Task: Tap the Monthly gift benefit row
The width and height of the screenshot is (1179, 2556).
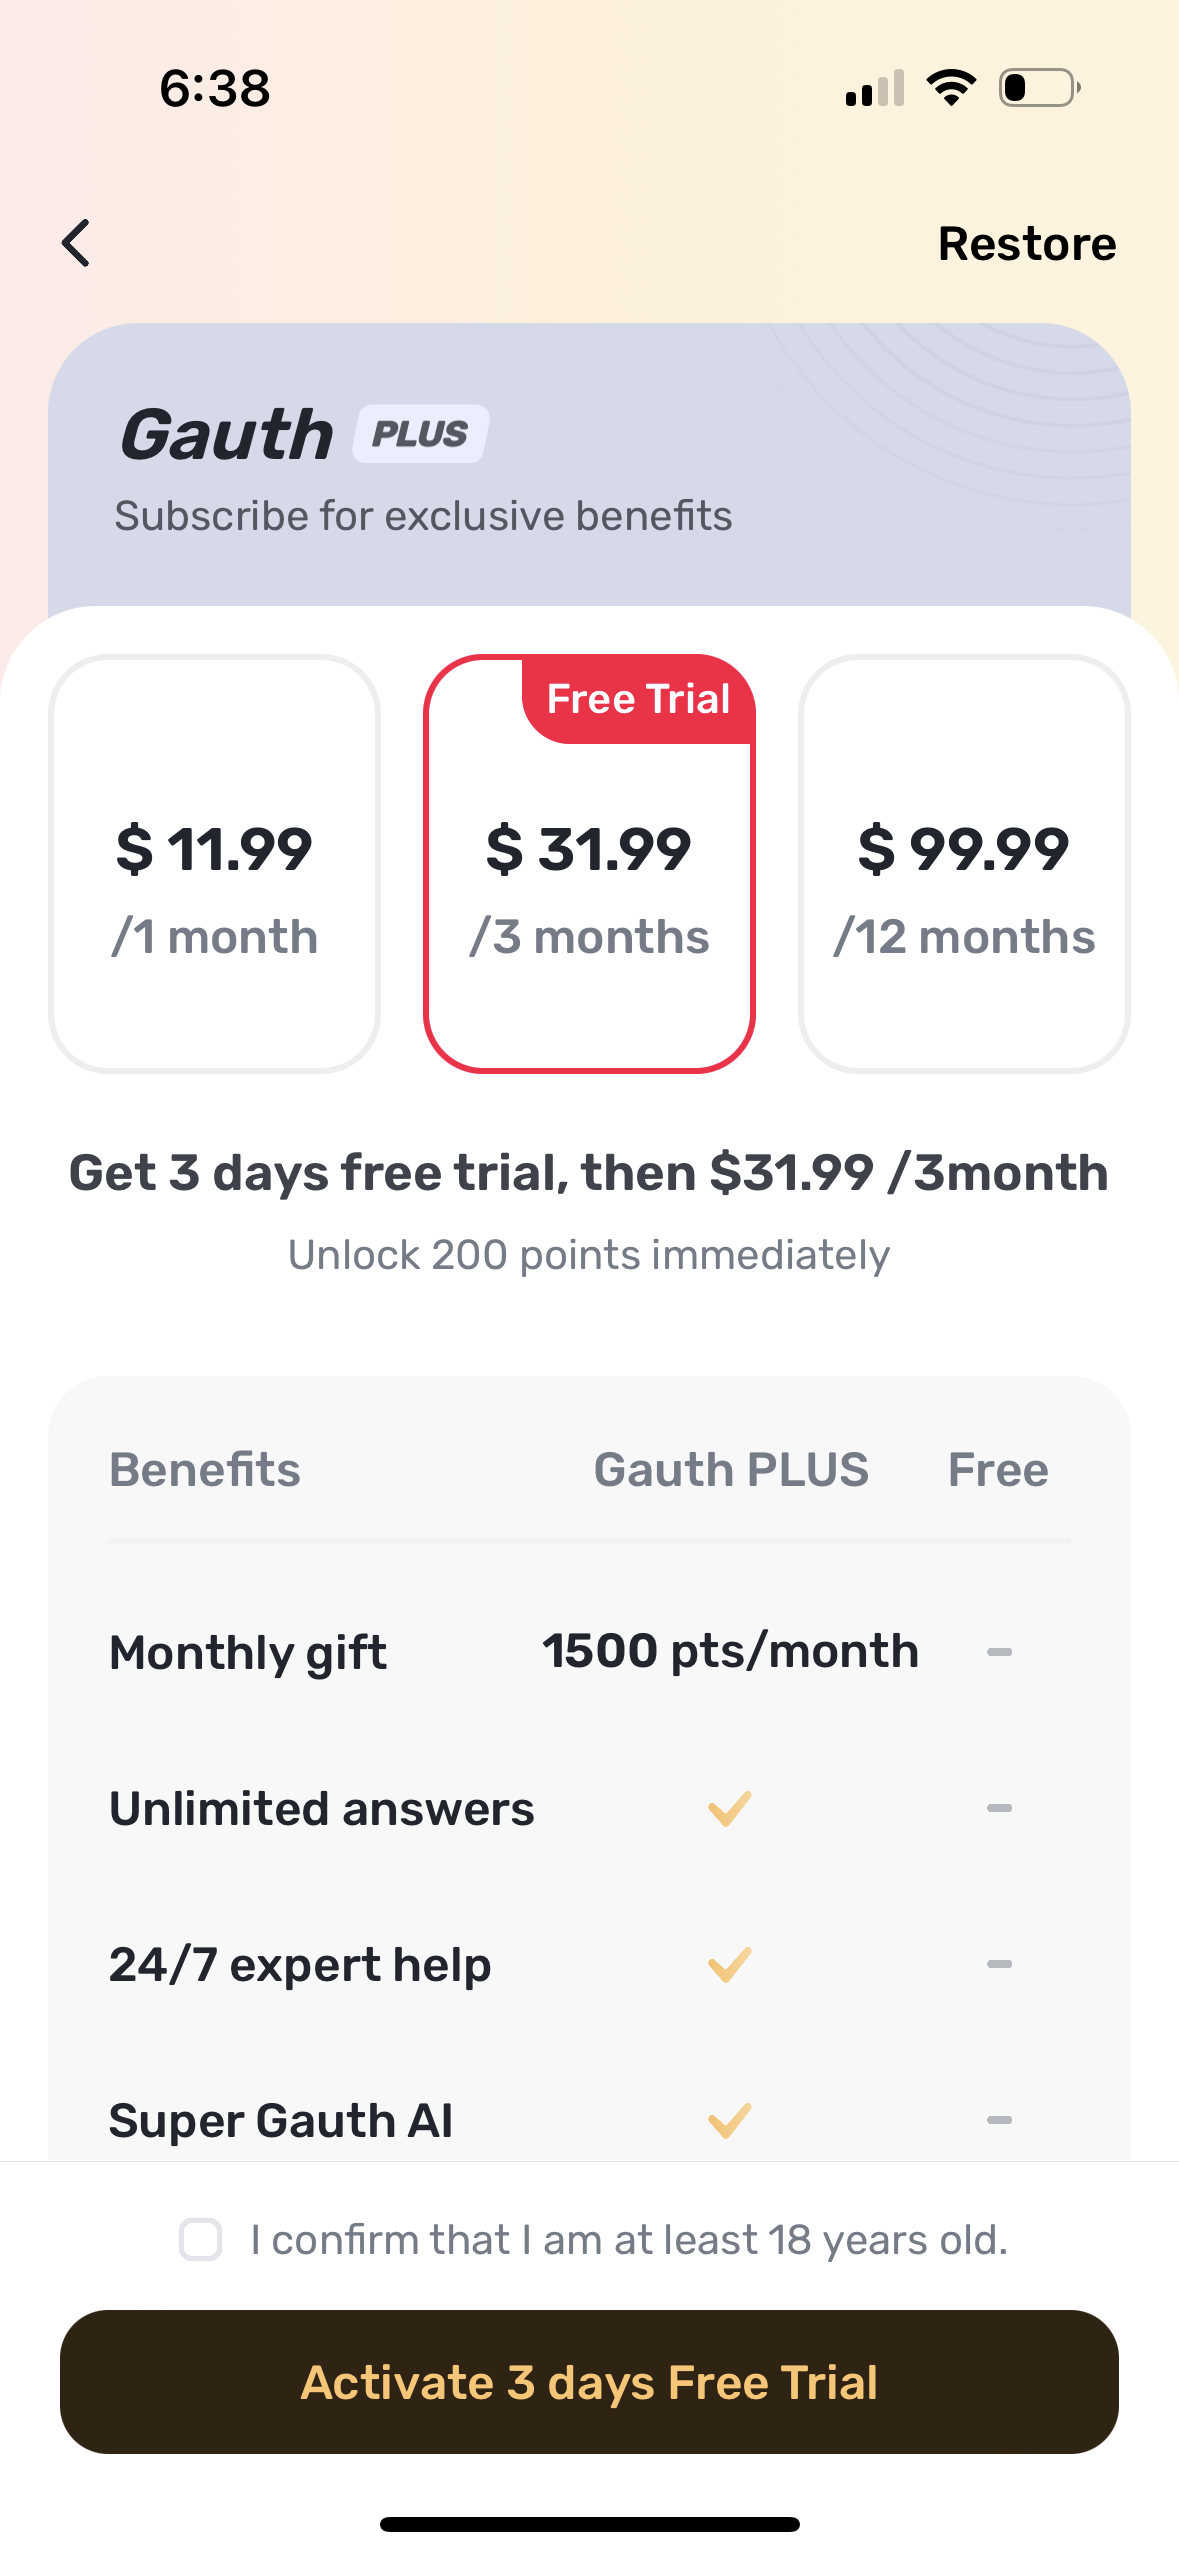Action: pos(248,1652)
